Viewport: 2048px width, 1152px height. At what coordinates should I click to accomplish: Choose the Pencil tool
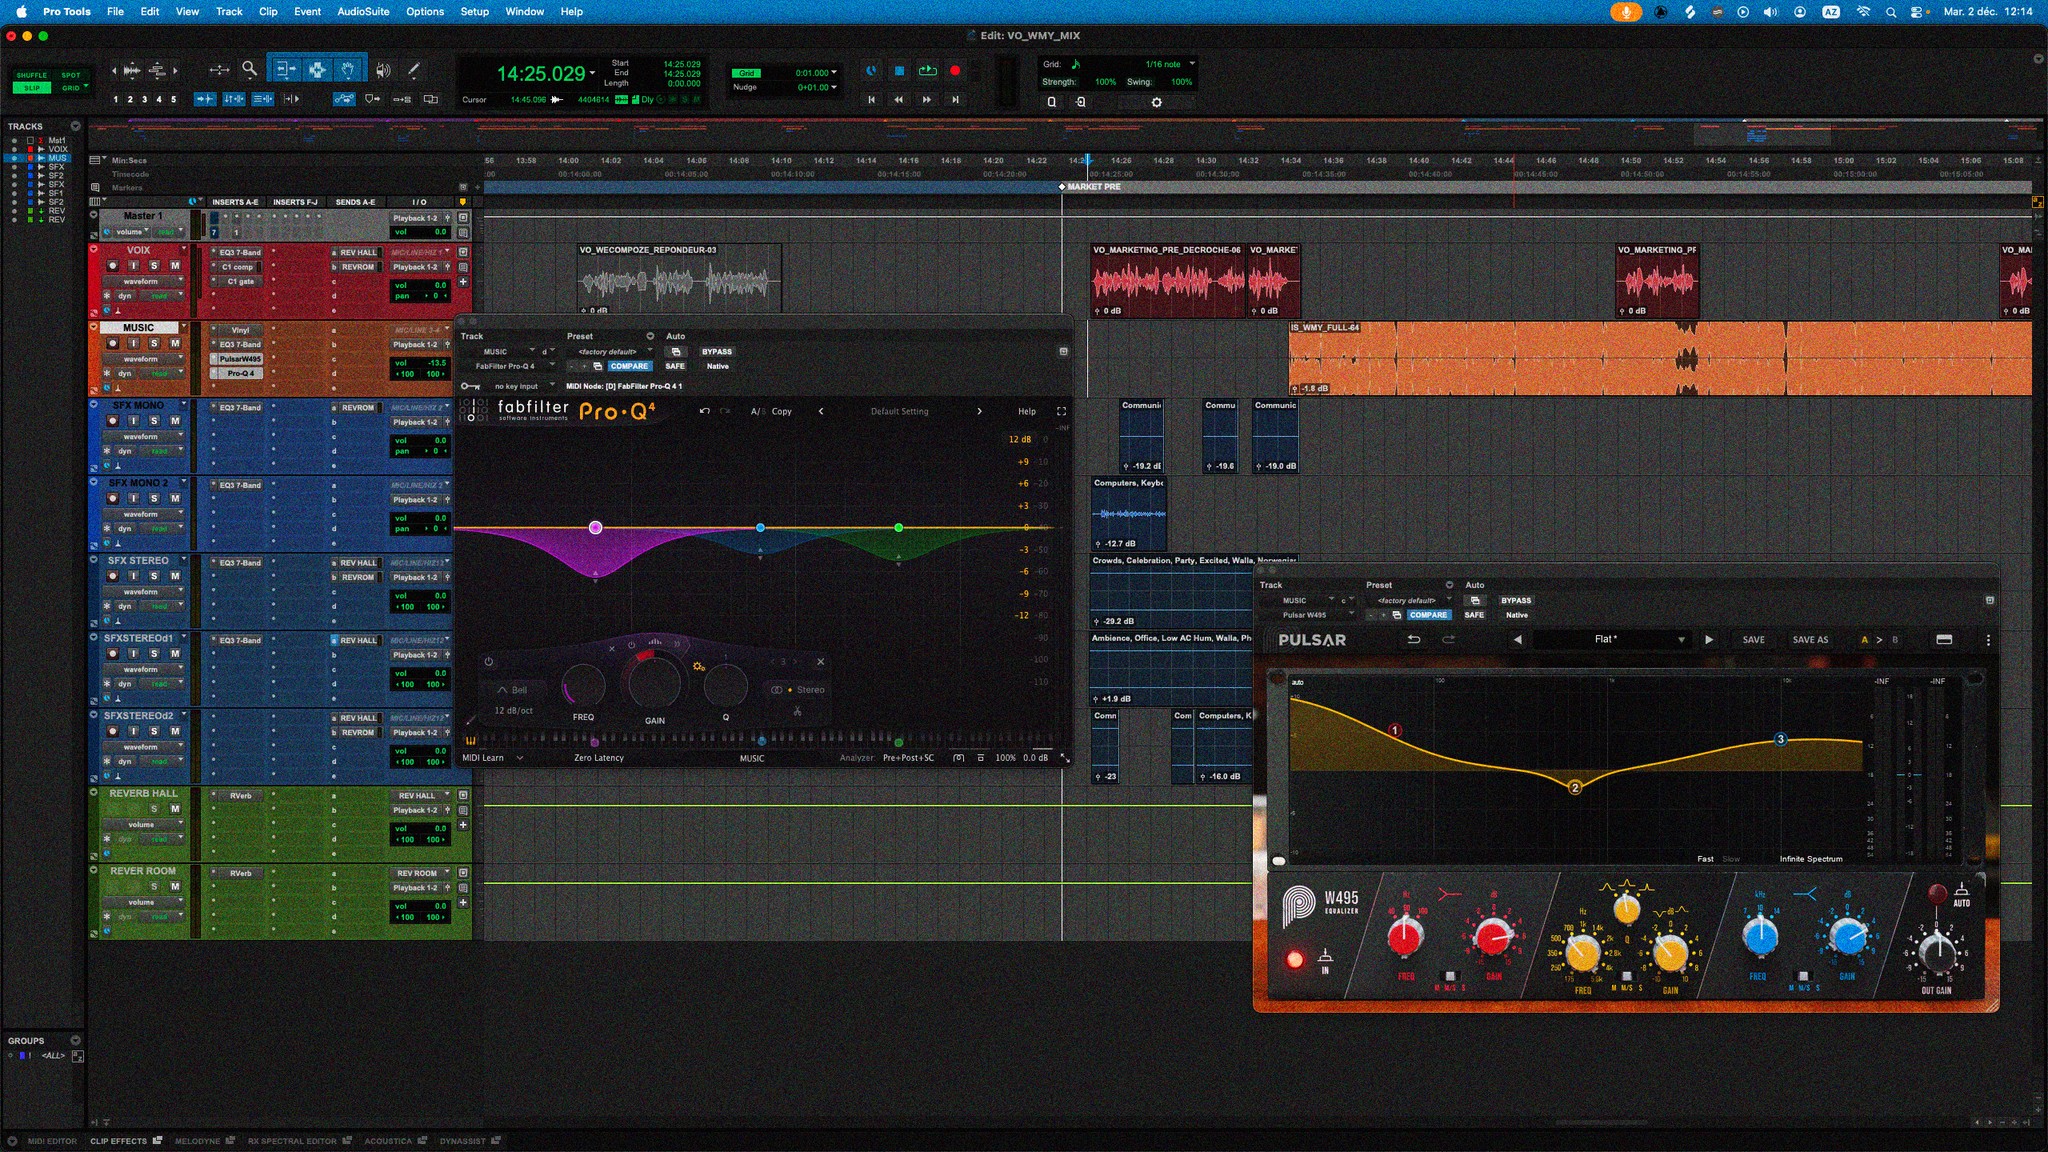click(x=413, y=70)
